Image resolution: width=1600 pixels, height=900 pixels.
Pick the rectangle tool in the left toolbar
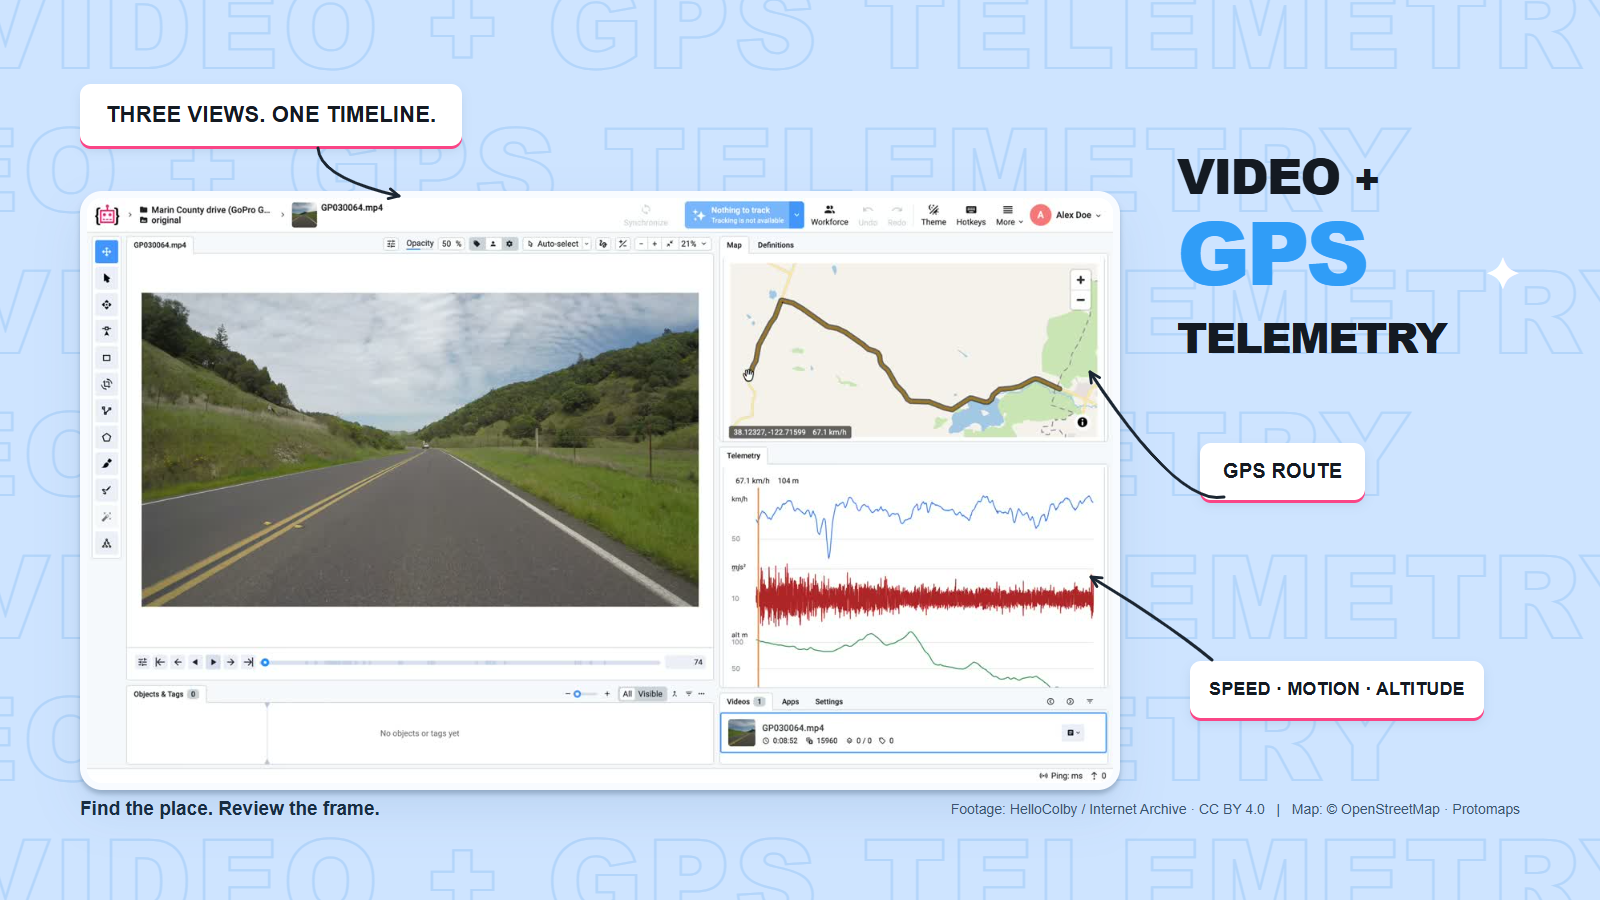(106, 358)
